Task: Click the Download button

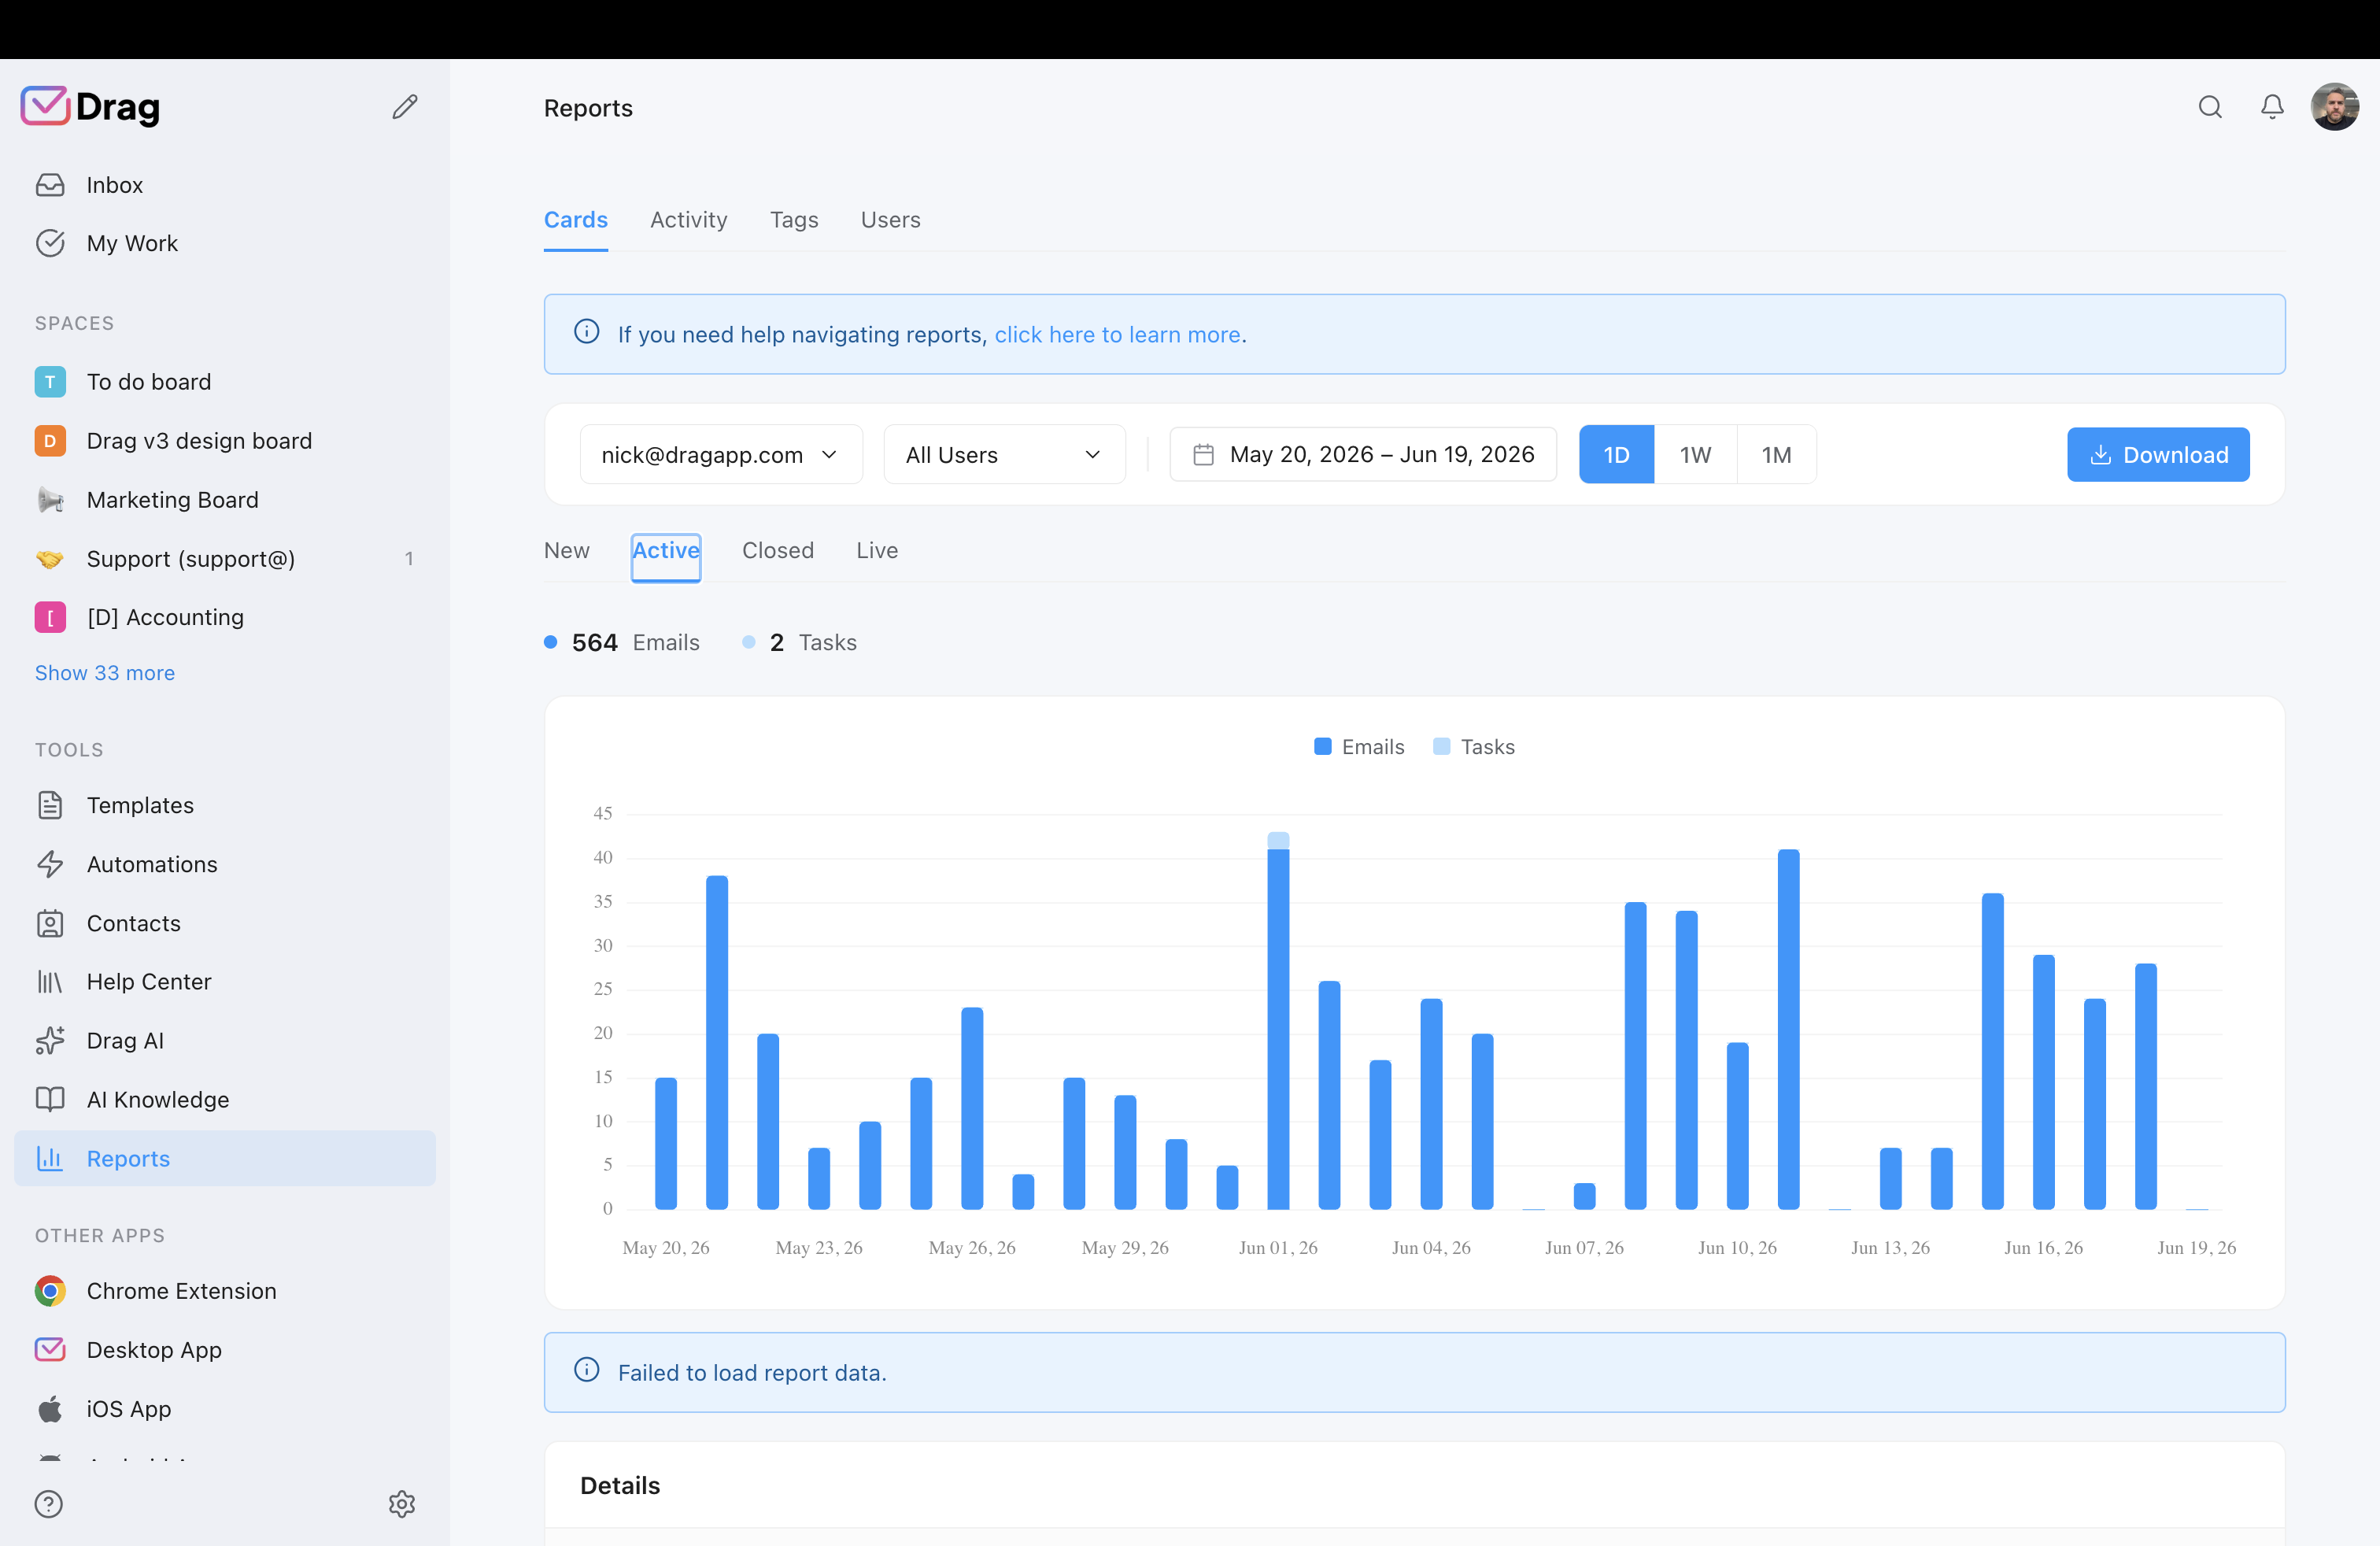Action: [2158, 455]
